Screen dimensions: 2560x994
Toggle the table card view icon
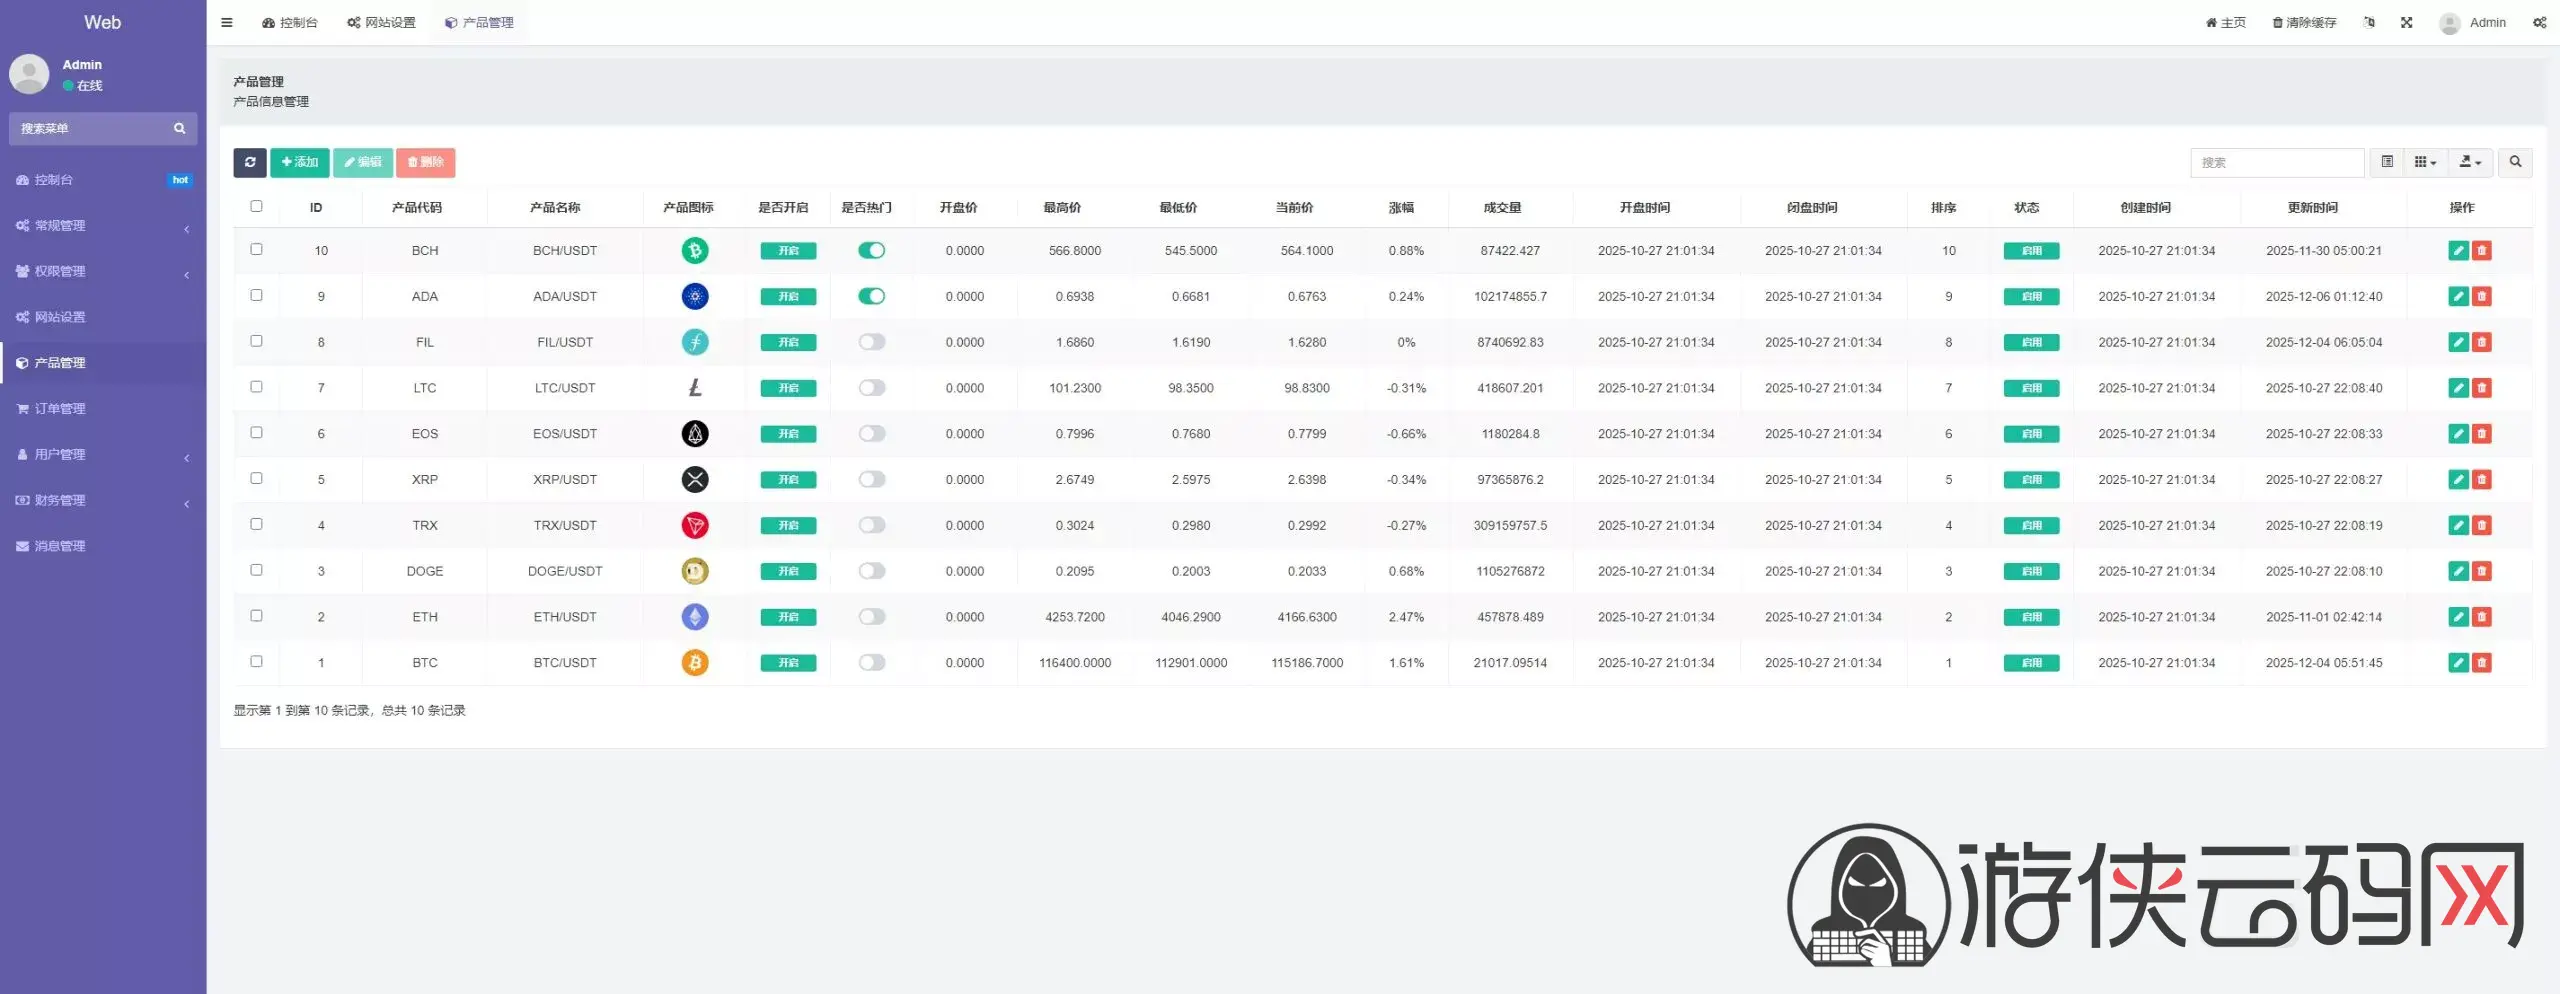[2387, 162]
